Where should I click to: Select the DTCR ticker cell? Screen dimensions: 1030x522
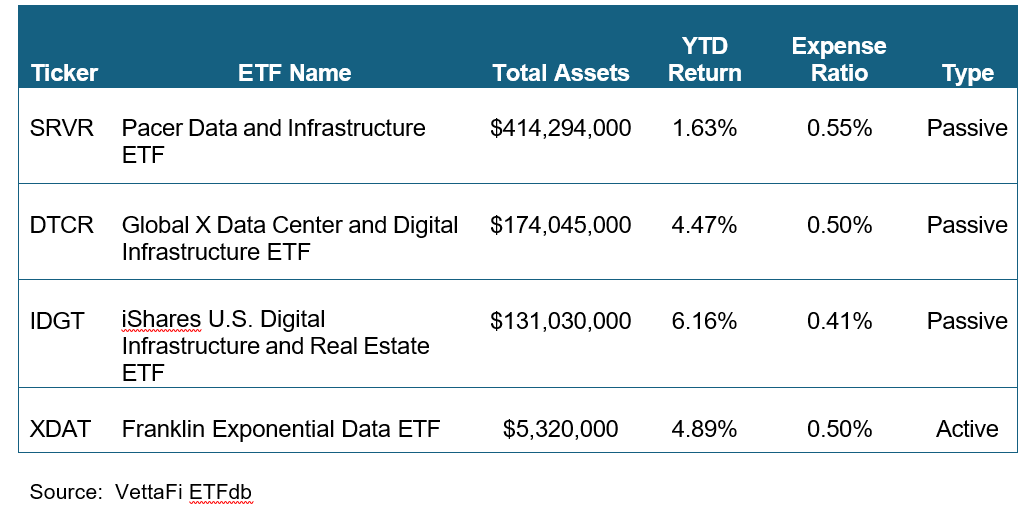point(62,225)
